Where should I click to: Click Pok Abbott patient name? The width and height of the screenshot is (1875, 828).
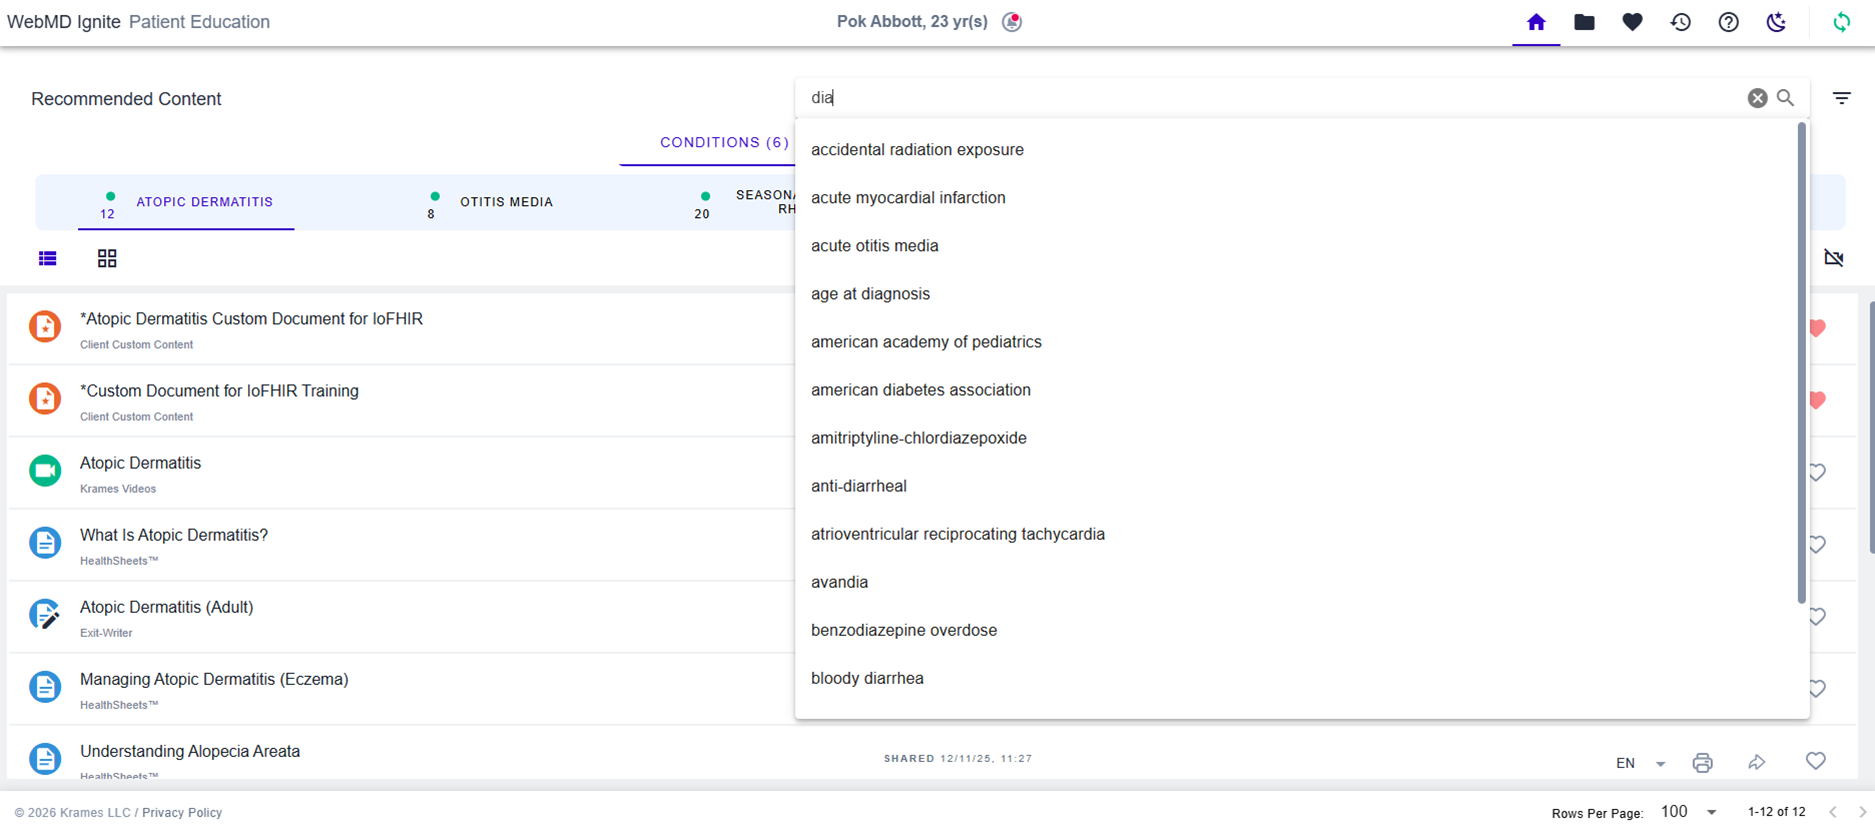[x=912, y=22]
